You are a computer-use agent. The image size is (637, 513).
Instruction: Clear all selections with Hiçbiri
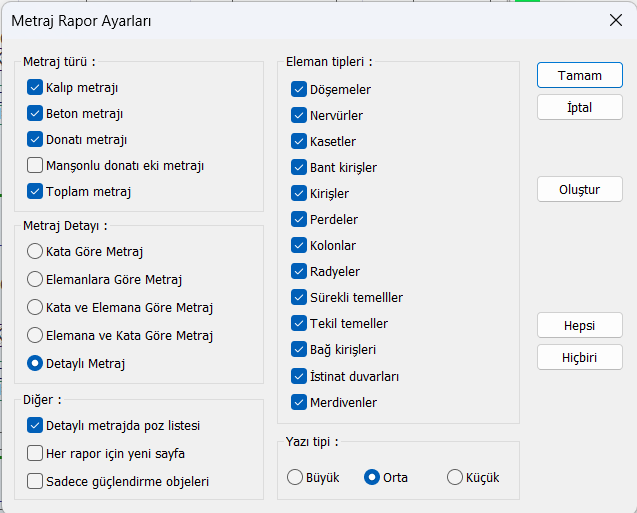point(580,357)
